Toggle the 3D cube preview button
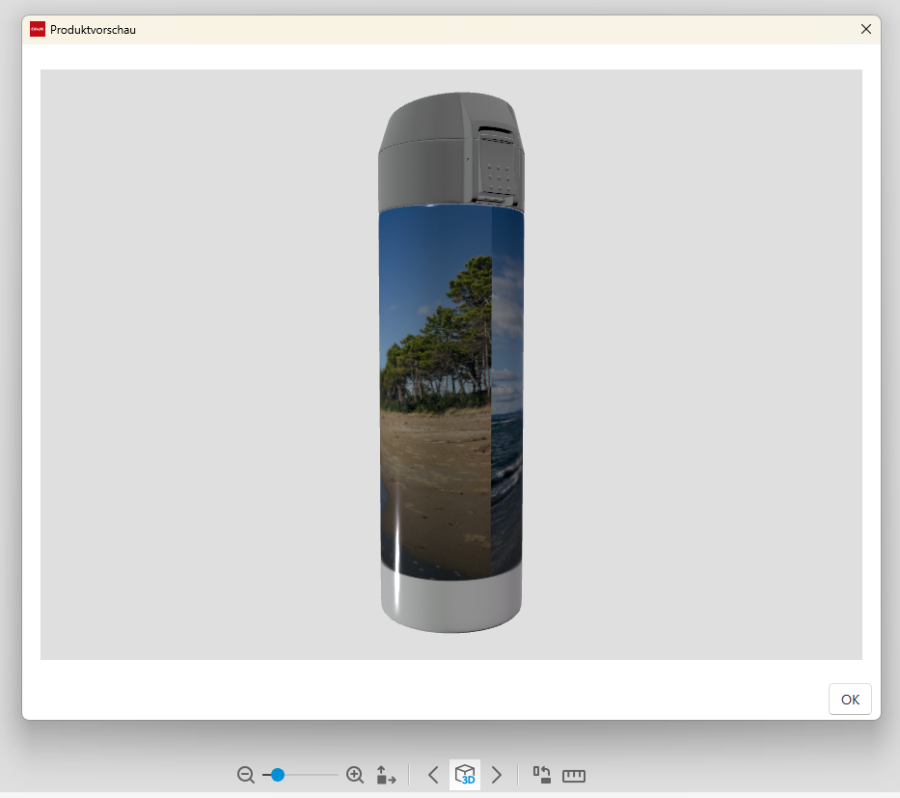The height and width of the screenshot is (798, 900). [465, 775]
